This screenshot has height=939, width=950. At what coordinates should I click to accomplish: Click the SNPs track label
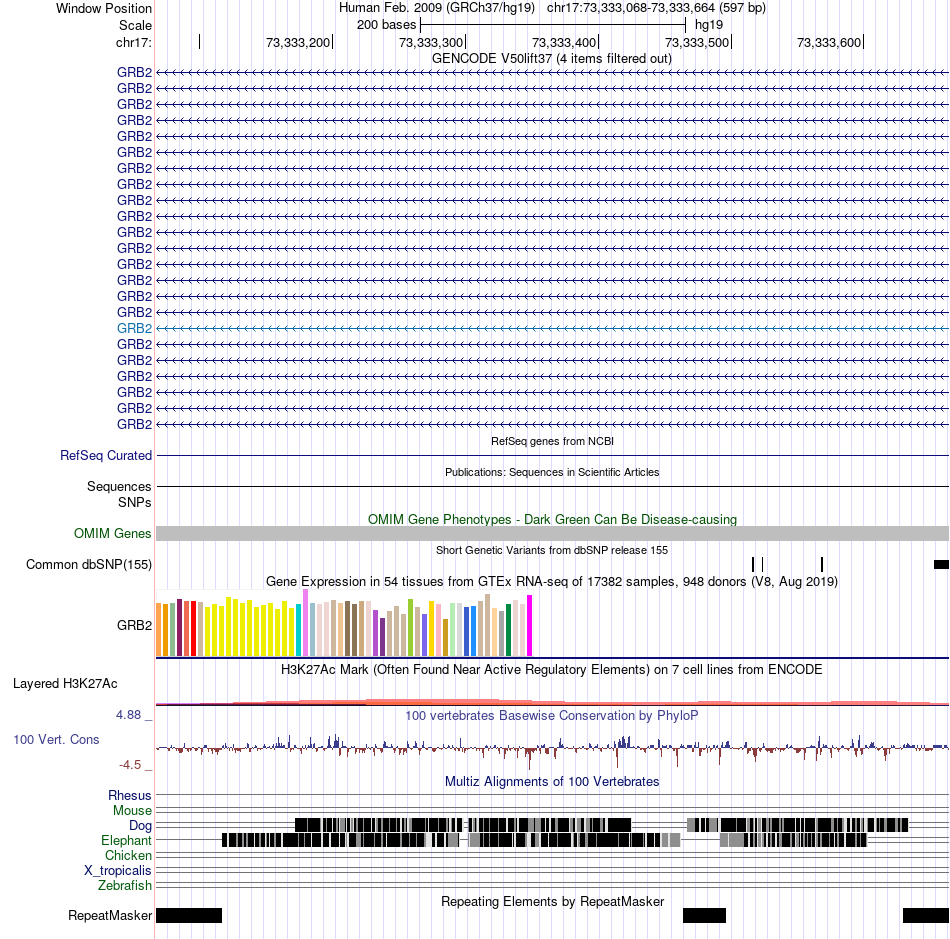tap(135, 502)
